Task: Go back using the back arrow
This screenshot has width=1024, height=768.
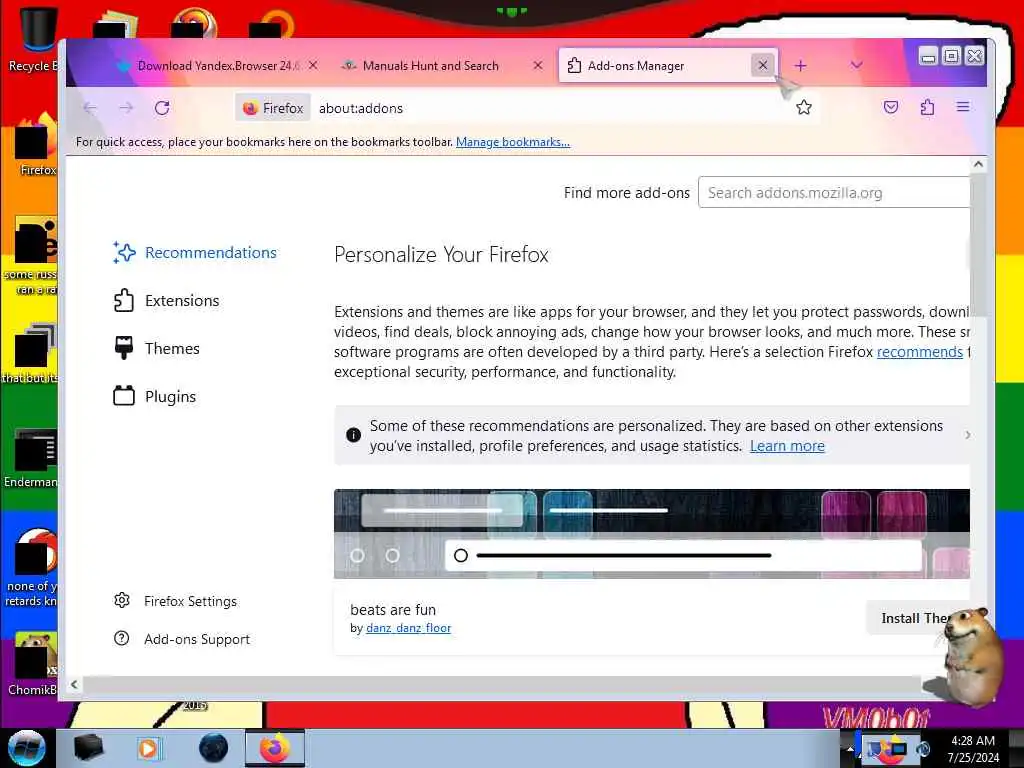Action: point(90,108)
